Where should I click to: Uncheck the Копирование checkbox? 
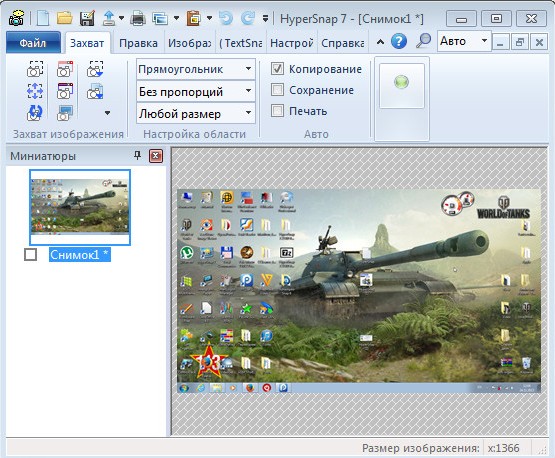[277, 68]
